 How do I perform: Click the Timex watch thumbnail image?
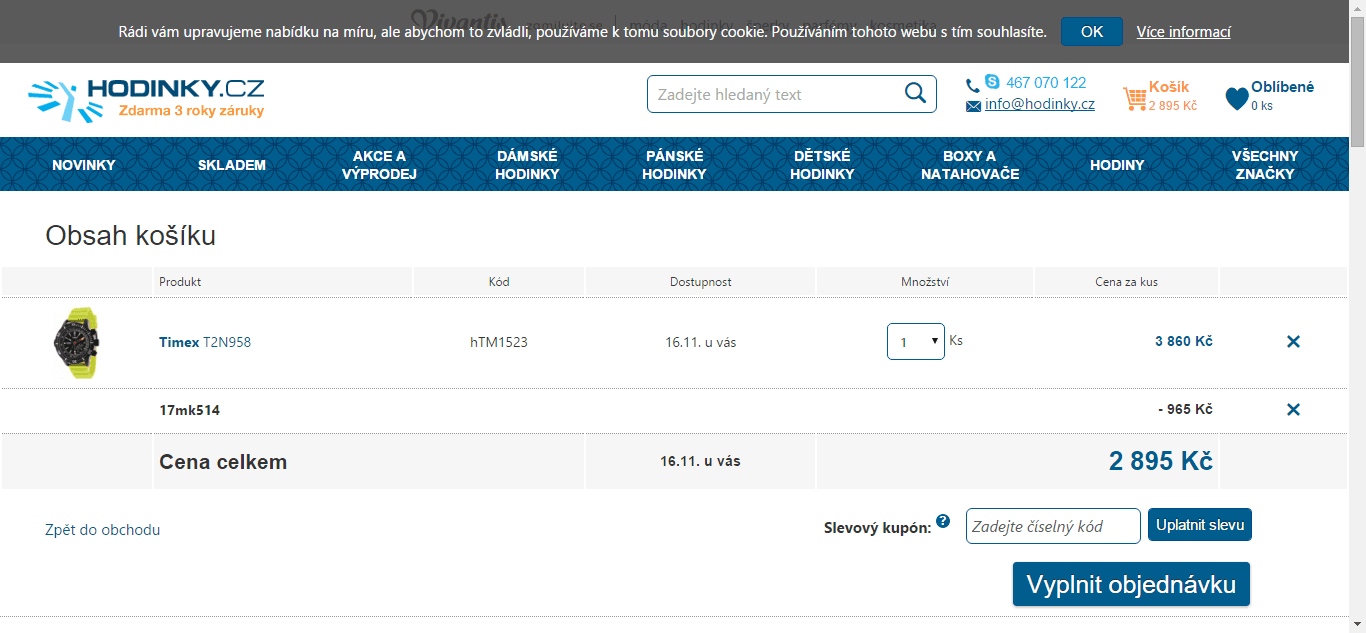[x=77, y=342]
